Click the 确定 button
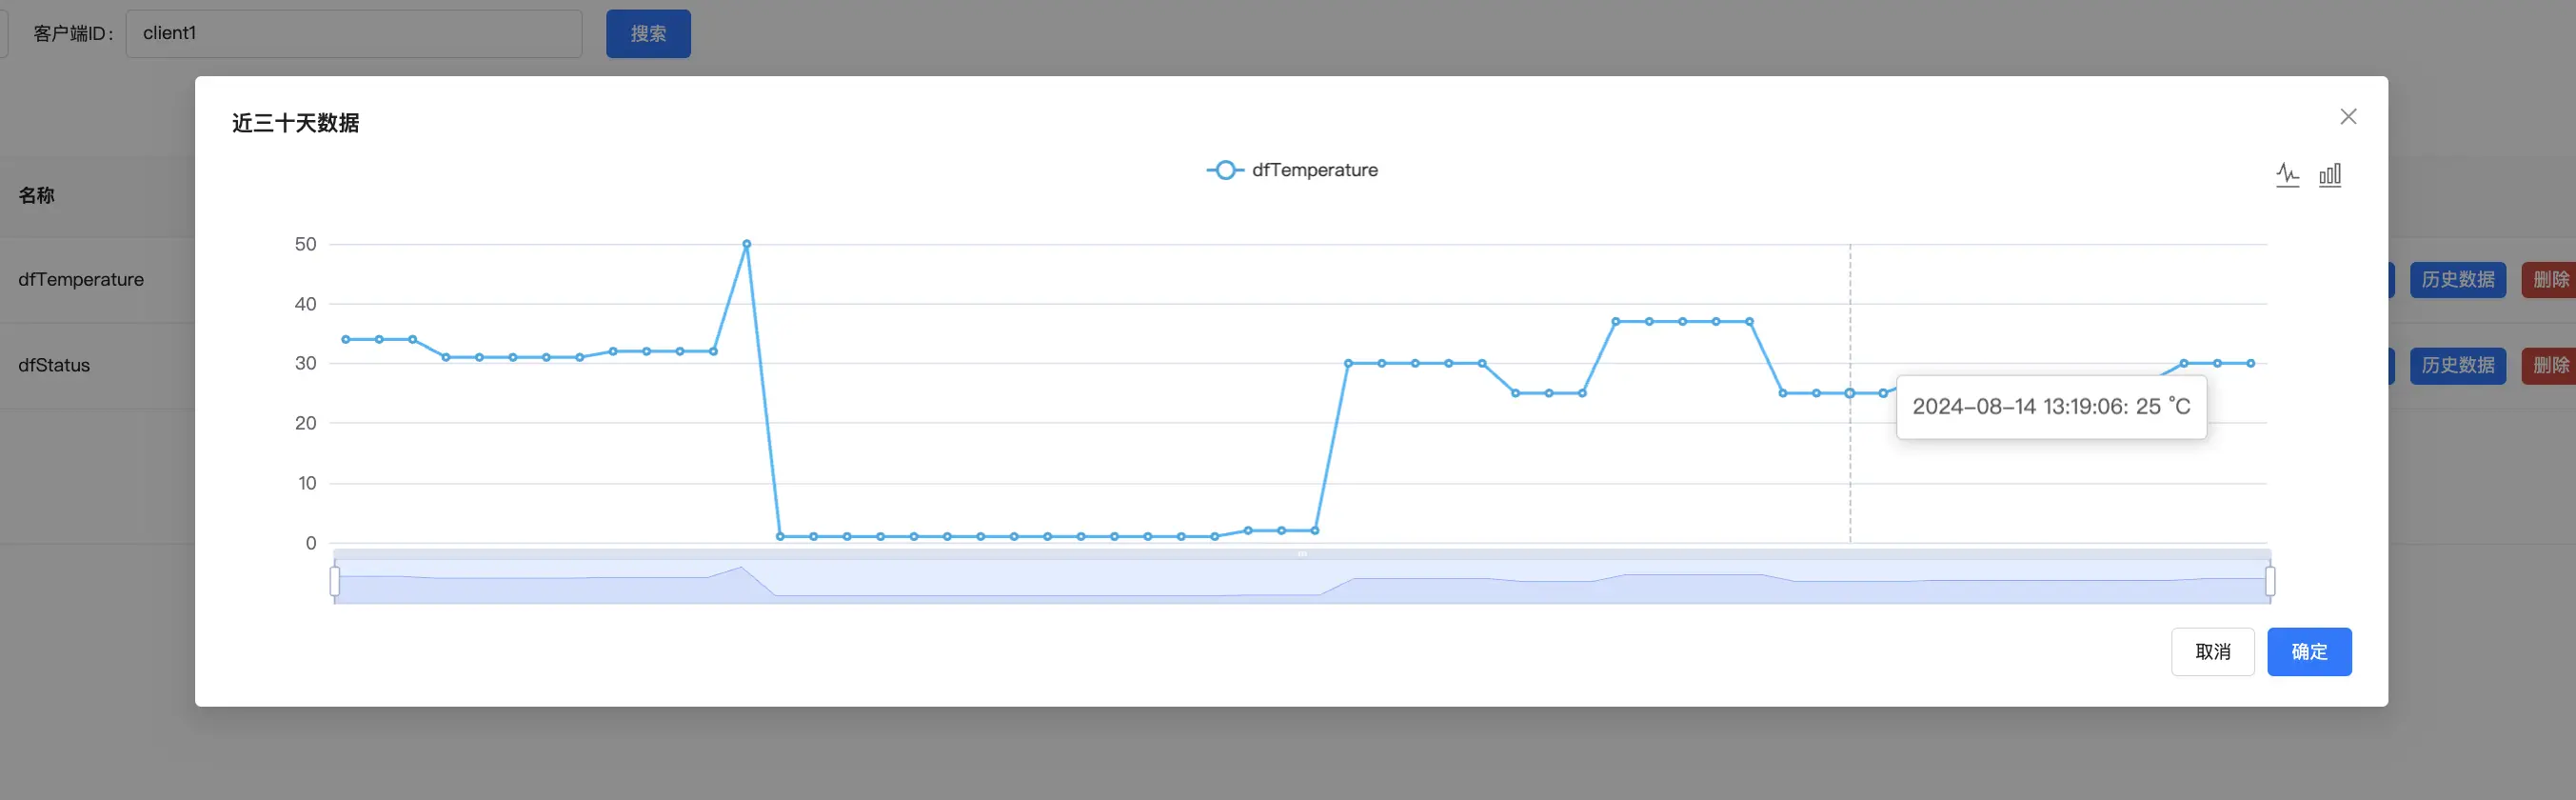This screenshot has width=2576, height=800. coord(2308,652)
